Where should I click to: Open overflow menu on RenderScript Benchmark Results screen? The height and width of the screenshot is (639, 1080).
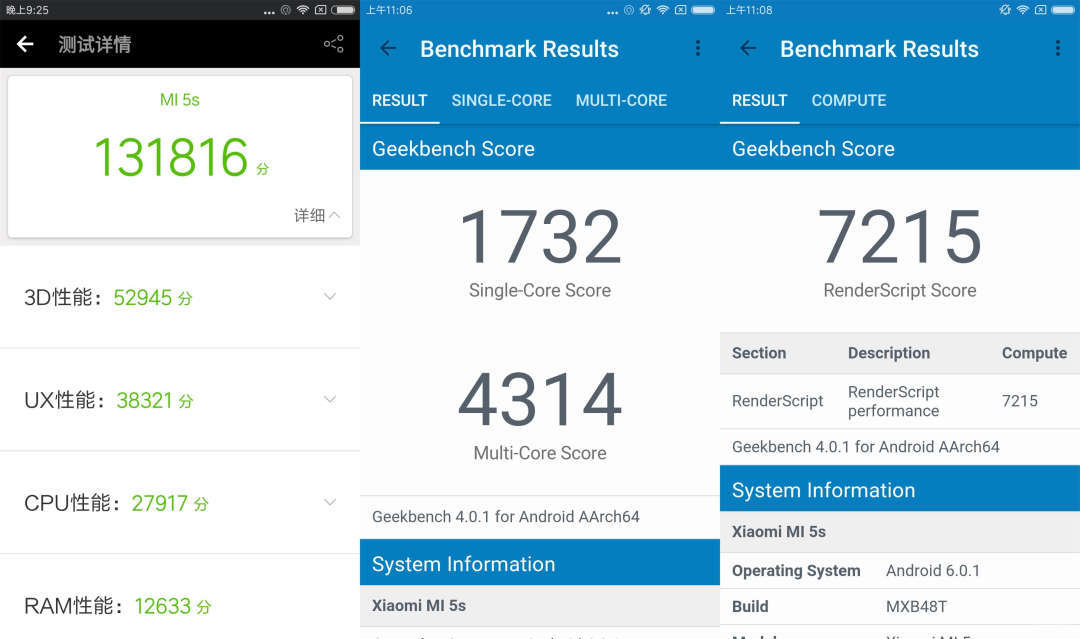pos(1057,48)
